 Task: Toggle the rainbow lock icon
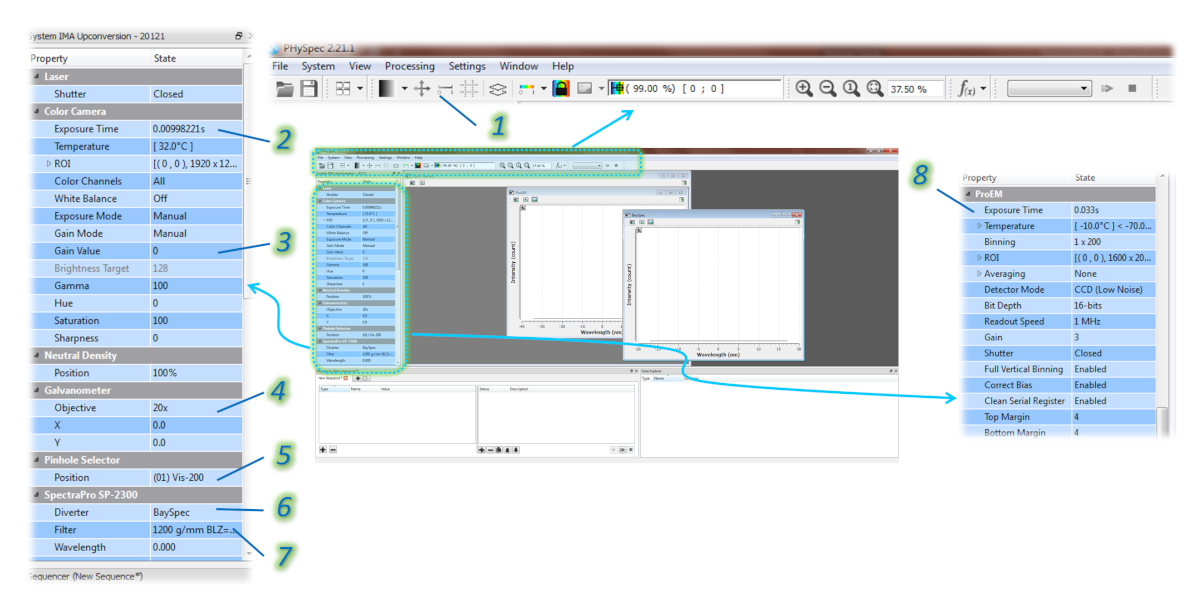pos(562,89)
